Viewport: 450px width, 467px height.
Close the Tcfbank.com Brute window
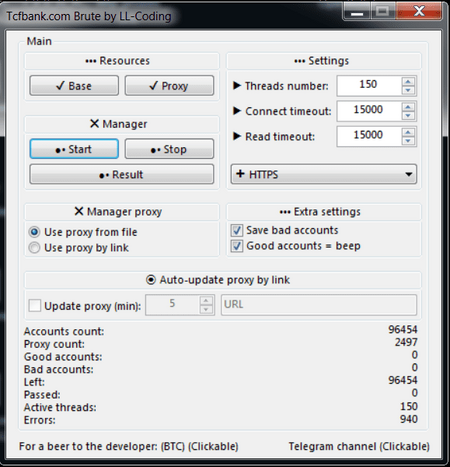tap(419, 12)
